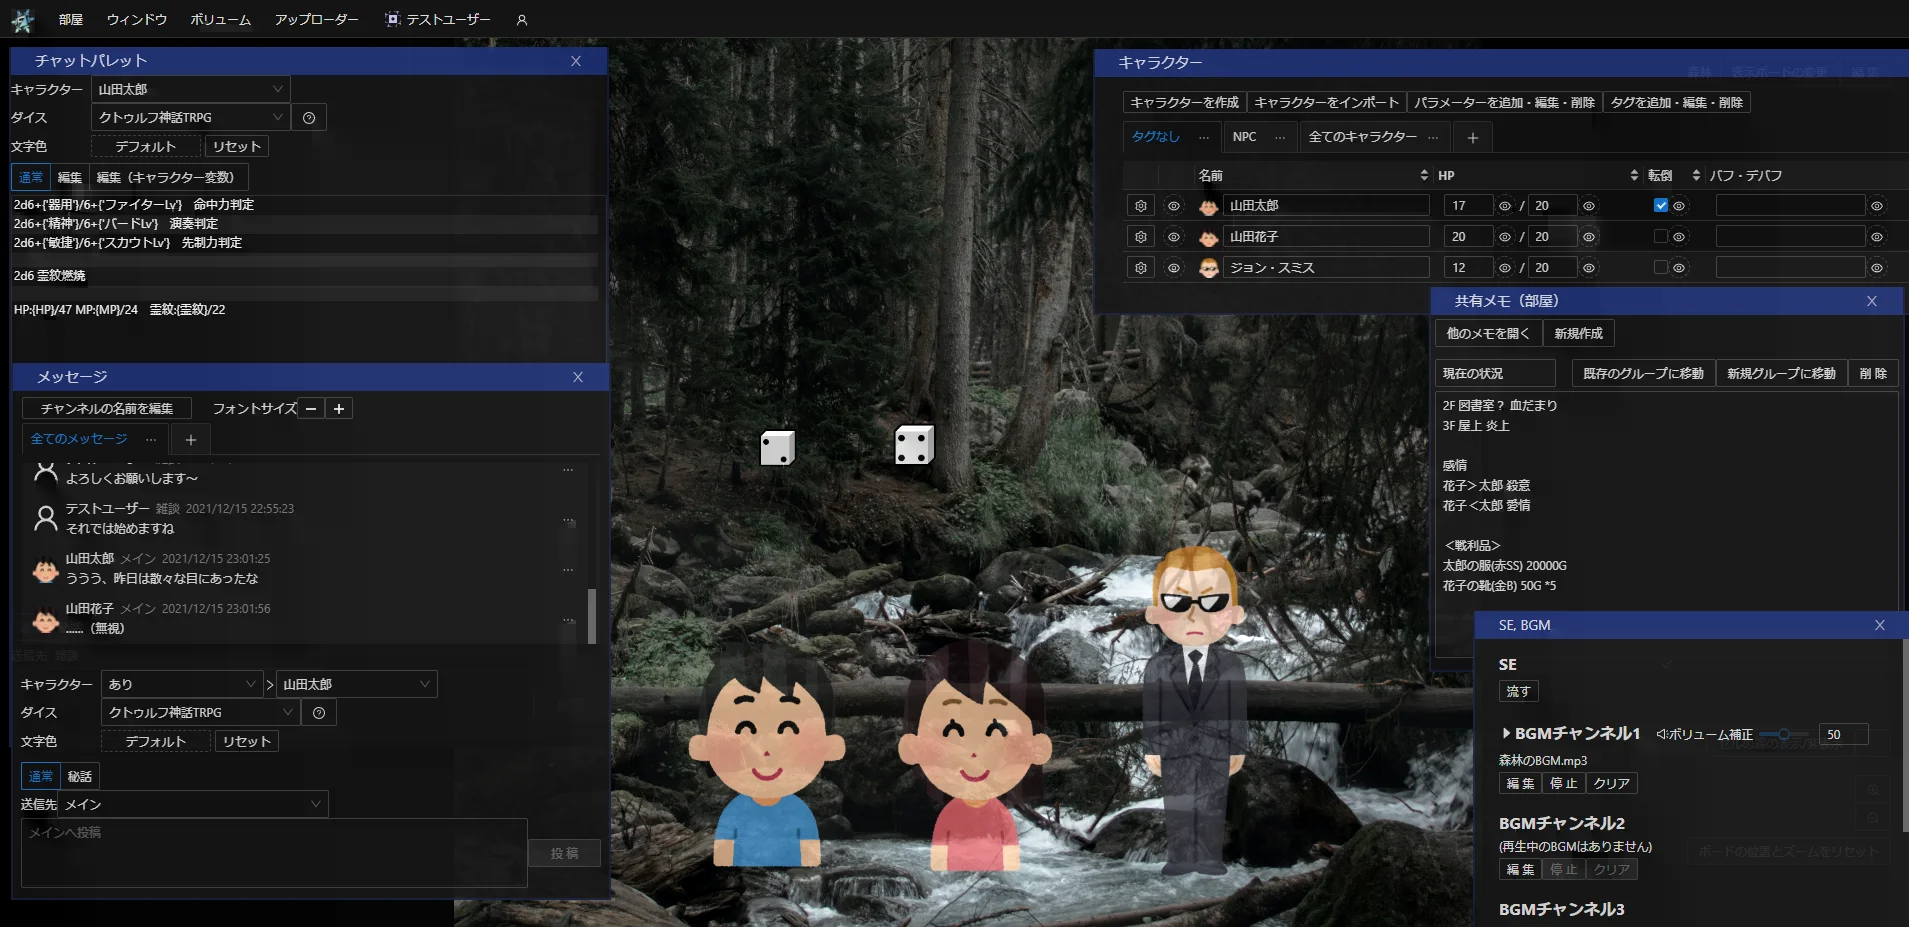Open options for 全てのキャラクター tab
The height and width of the screenshot is (927, 1909).
(1433, 138)
